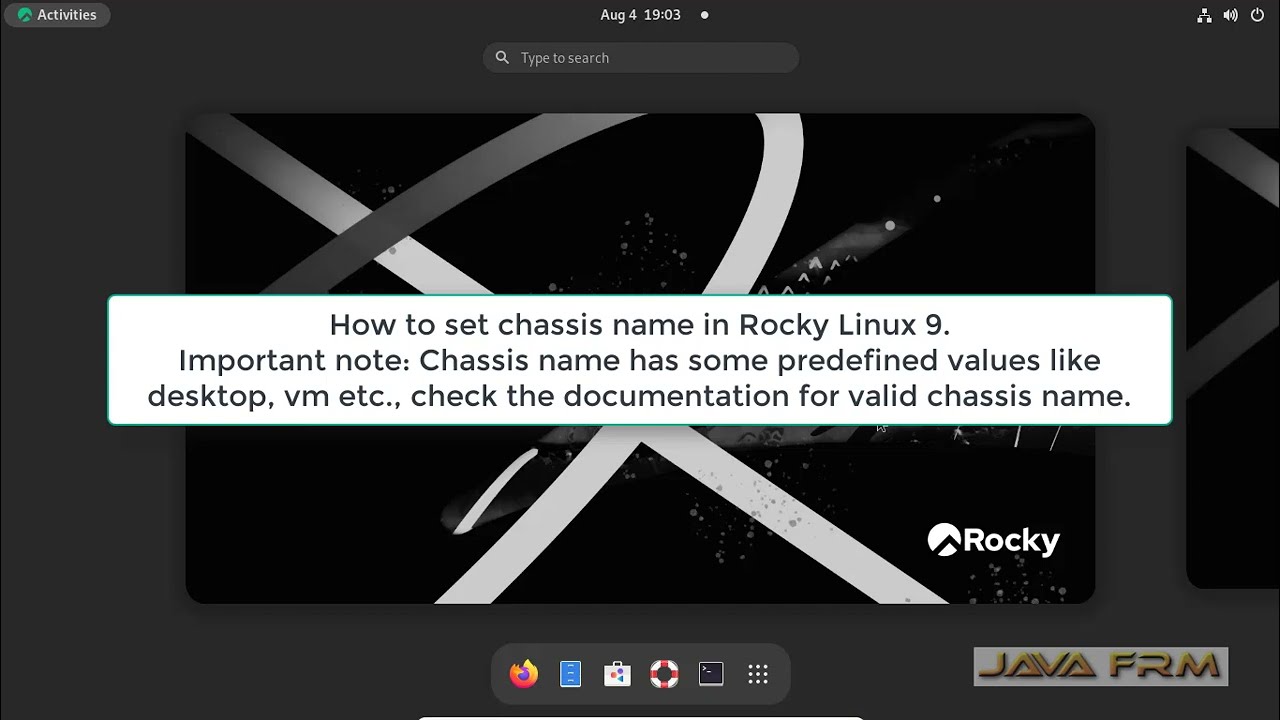This screenshot has width=1280, height=720.
Task: Open the Software store icon
Action: click(x=617, y=674)
